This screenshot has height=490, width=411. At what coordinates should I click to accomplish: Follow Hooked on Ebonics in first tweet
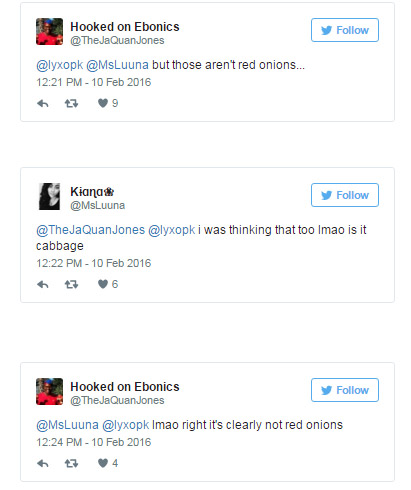[345, 30]
